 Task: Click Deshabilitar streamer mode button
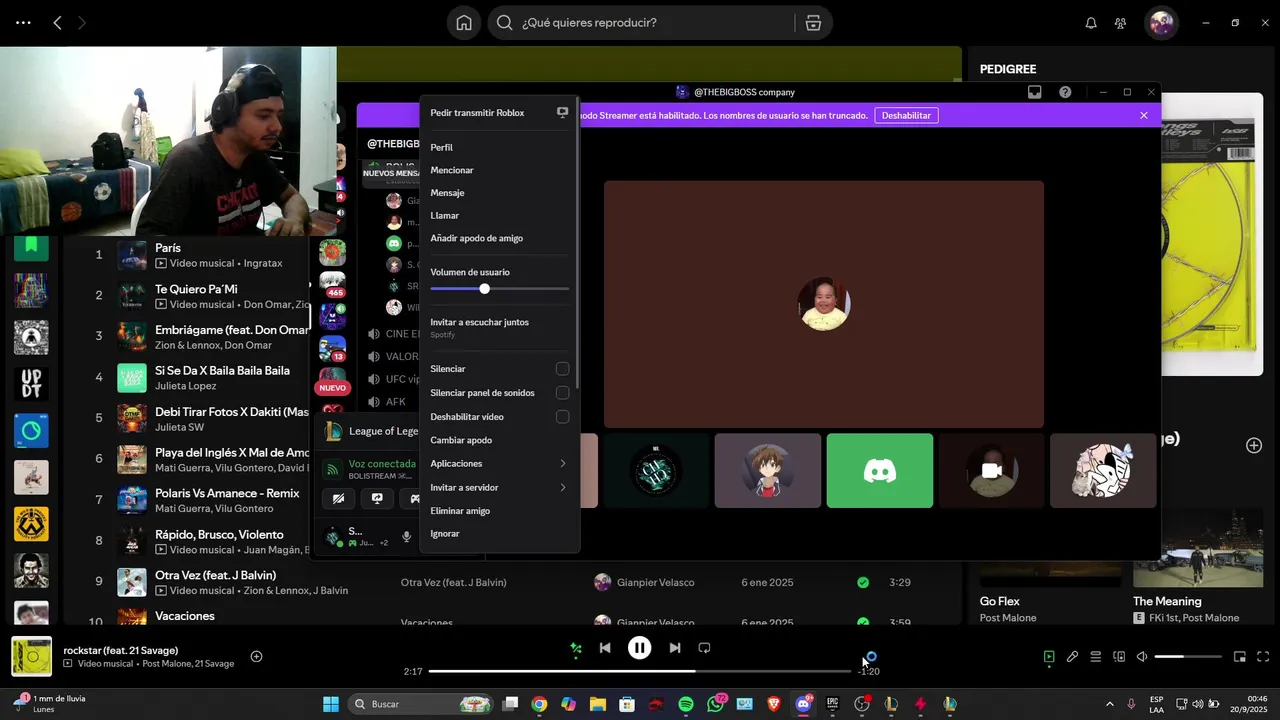pyautogui.click(x=907, y=115)
